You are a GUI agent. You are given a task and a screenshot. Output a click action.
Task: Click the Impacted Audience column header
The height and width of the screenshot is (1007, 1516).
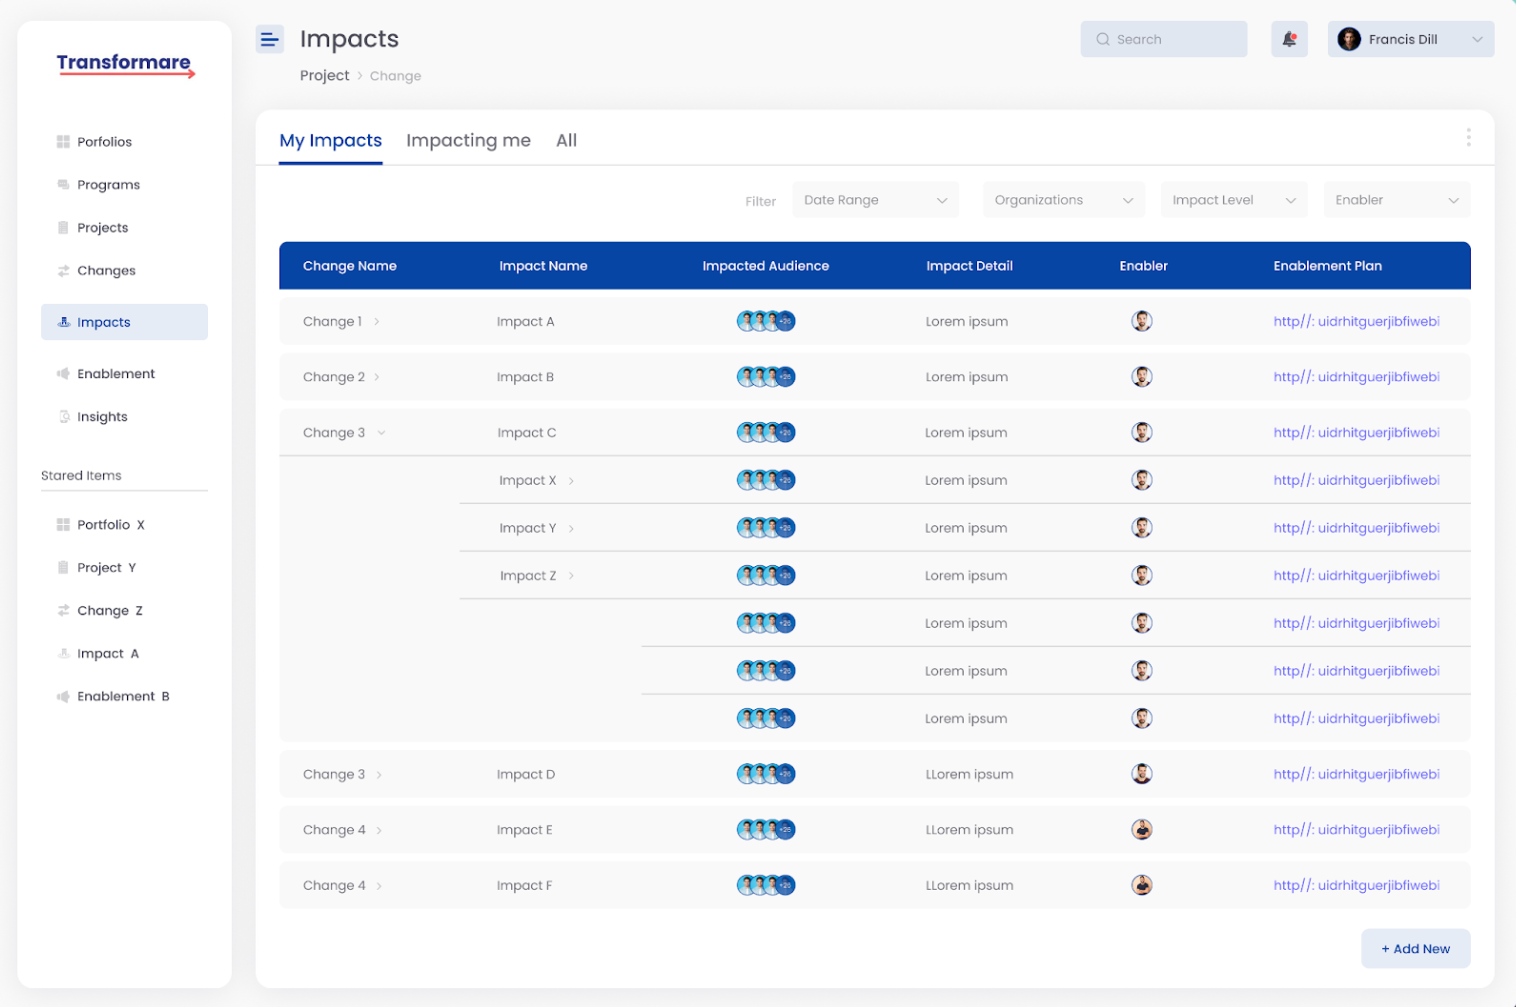coord(765,266)
